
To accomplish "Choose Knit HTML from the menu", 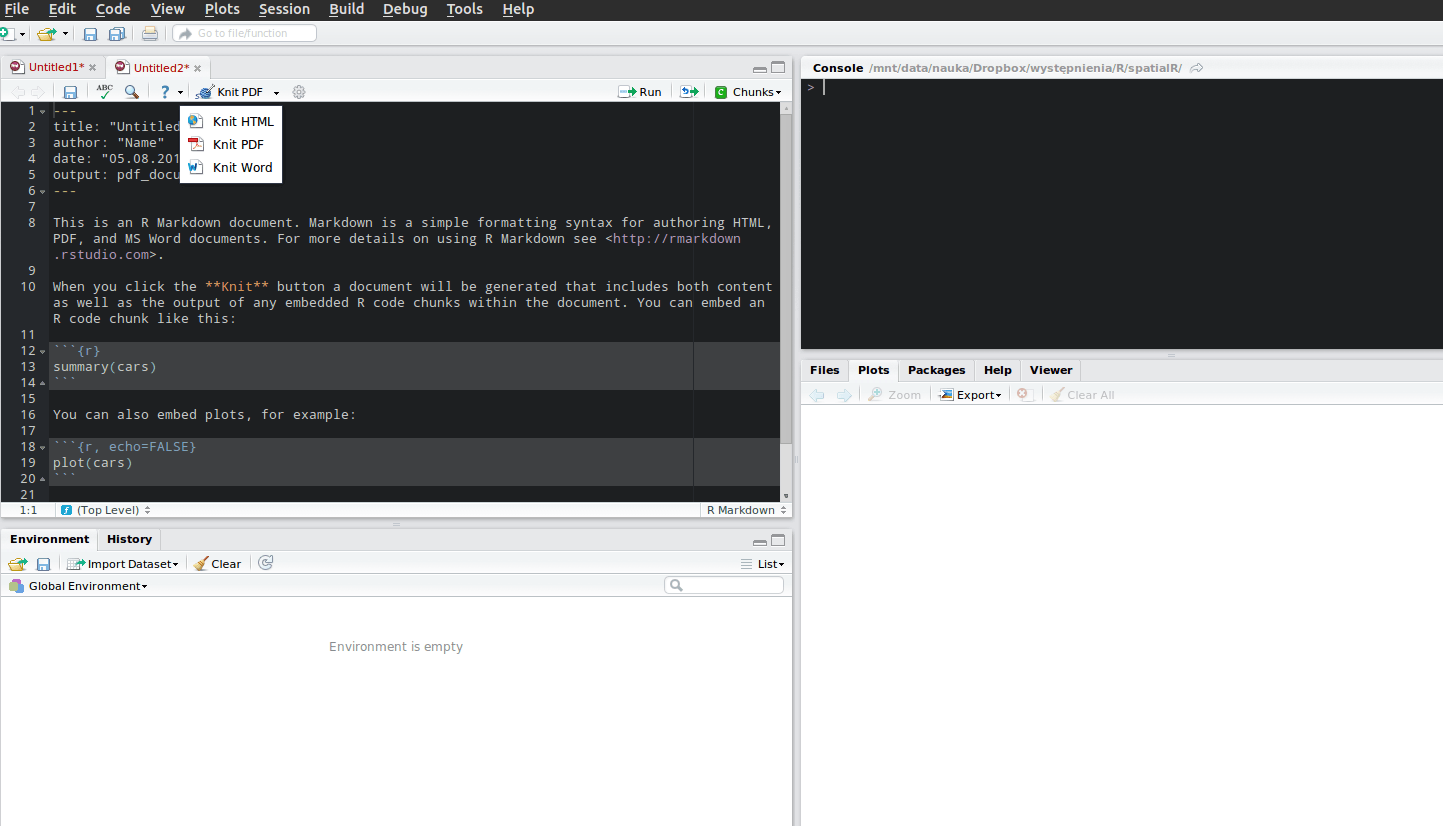I will pos(231,121).
